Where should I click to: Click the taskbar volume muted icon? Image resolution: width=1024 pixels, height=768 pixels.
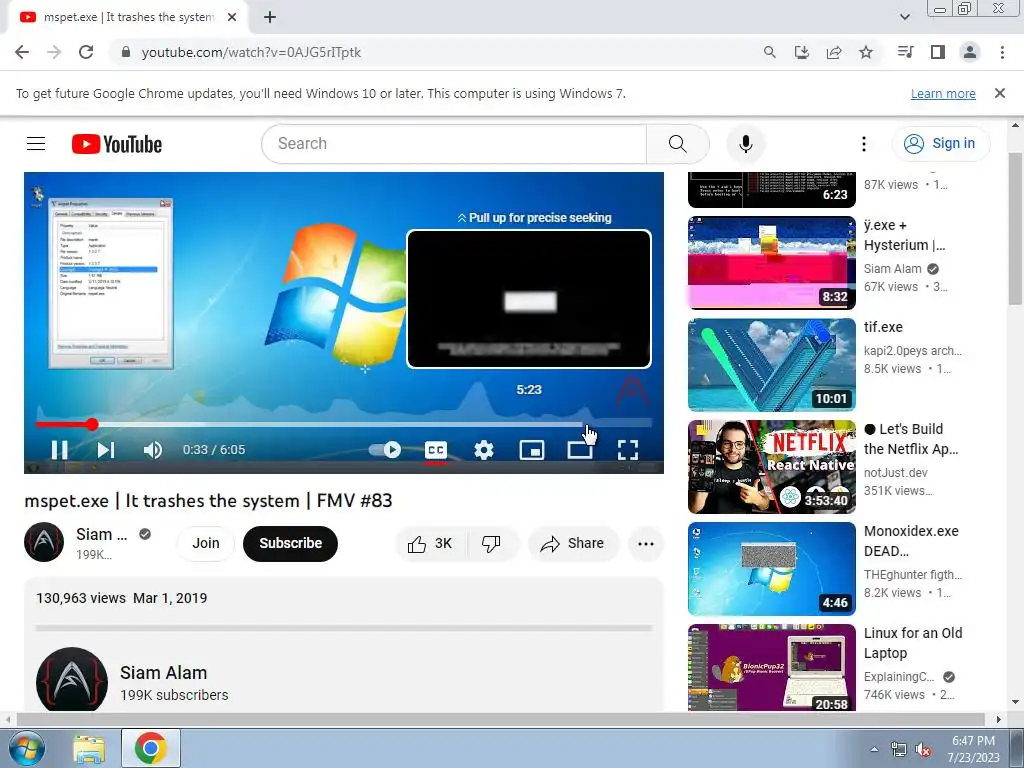[923, 750]
